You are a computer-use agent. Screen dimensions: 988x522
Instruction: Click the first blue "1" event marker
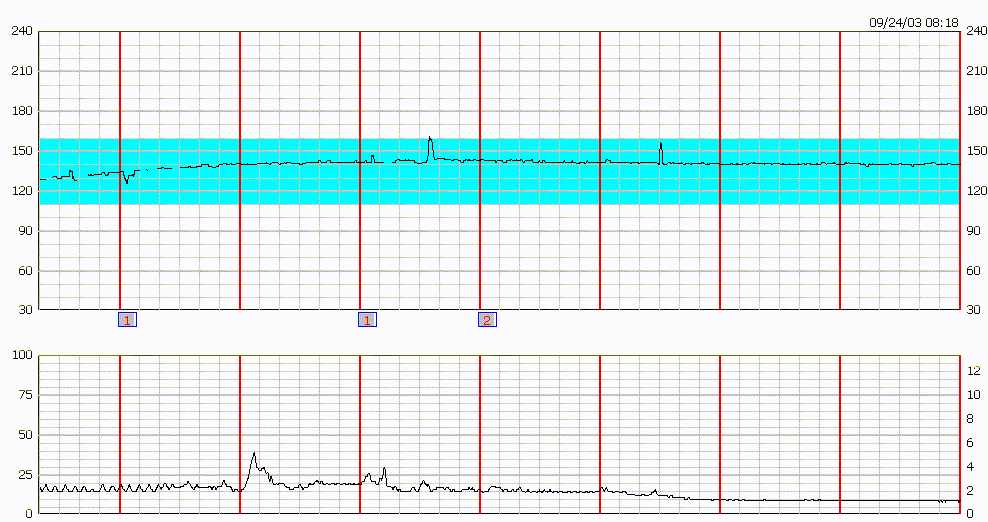click(x=127, y=320)
